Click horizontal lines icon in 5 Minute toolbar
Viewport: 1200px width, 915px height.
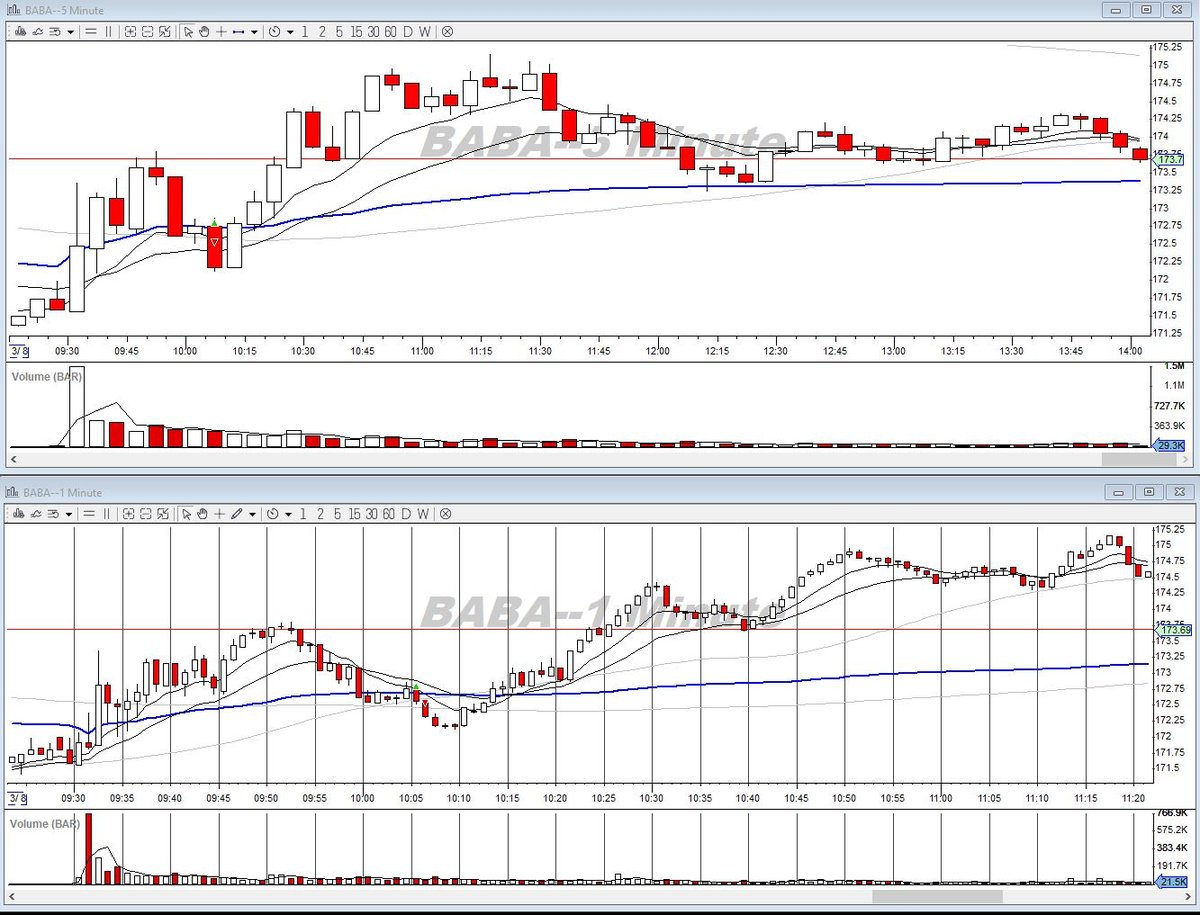(x=90, y=31)
